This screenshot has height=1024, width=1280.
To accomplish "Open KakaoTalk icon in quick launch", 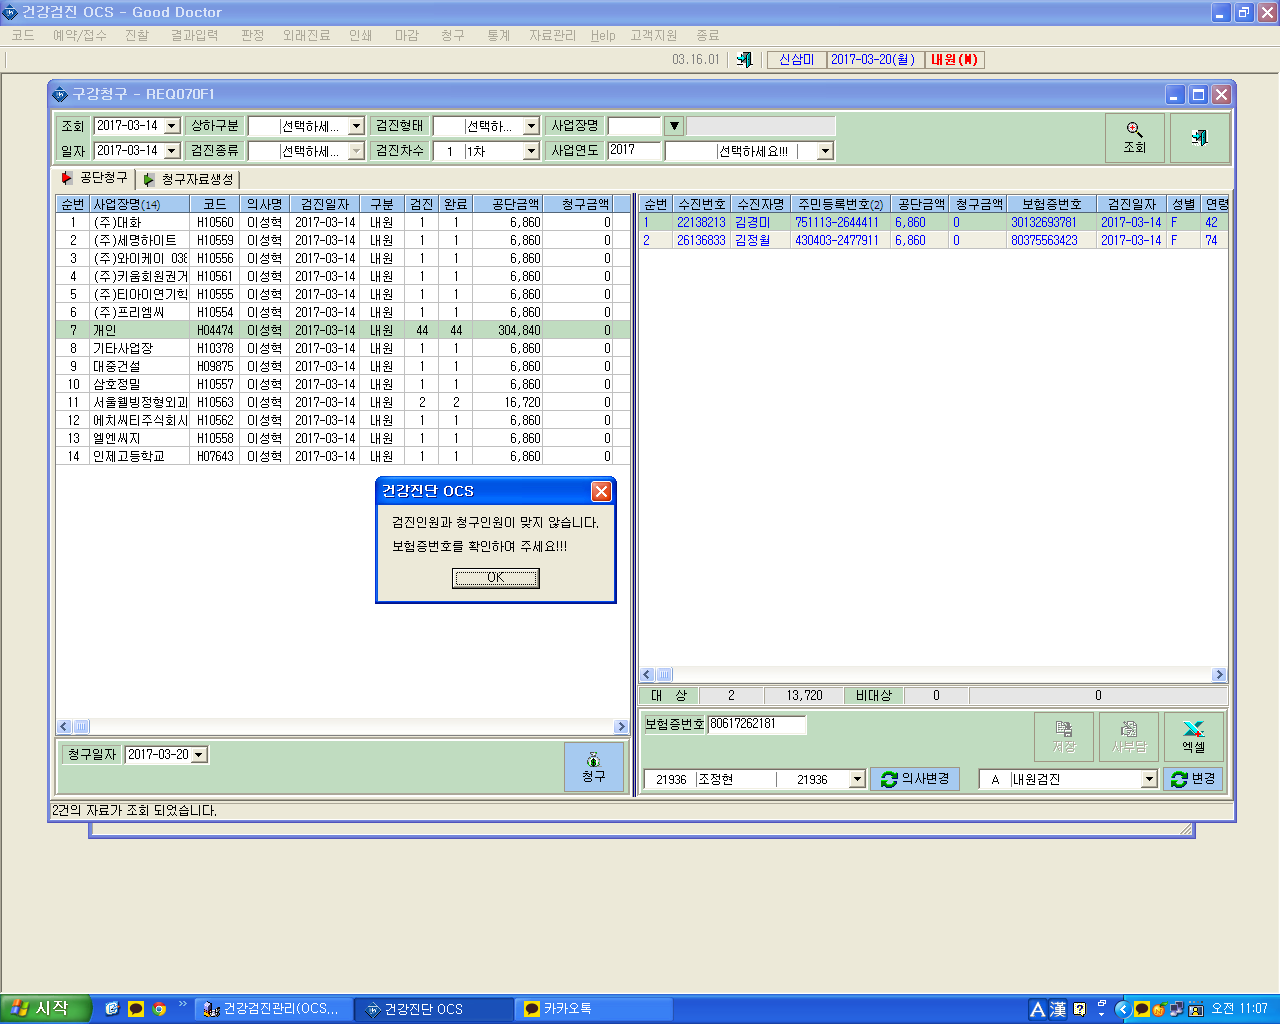I will pyautogui.click(x=136, y=1009).
